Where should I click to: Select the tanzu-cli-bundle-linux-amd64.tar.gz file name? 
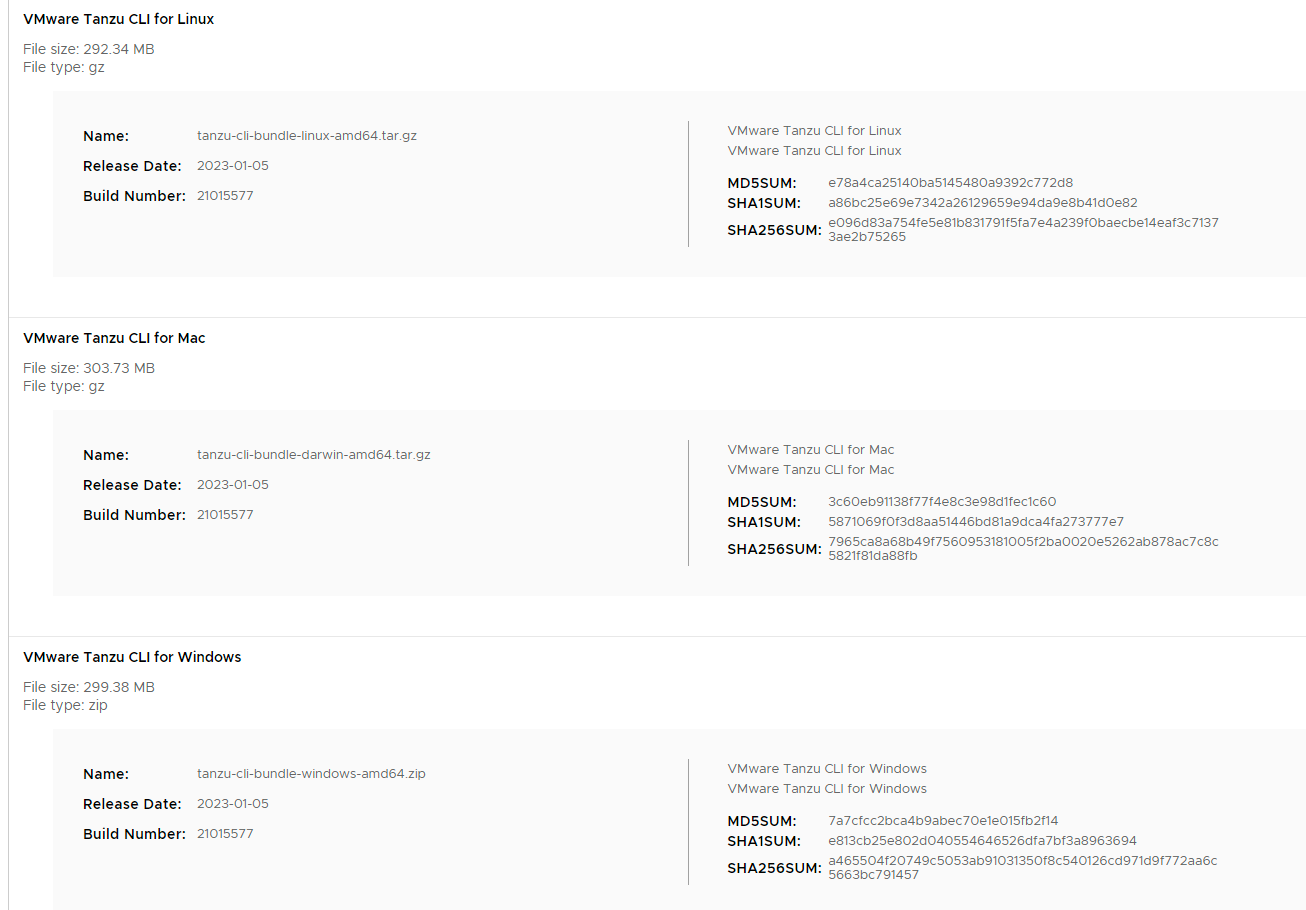307,136
